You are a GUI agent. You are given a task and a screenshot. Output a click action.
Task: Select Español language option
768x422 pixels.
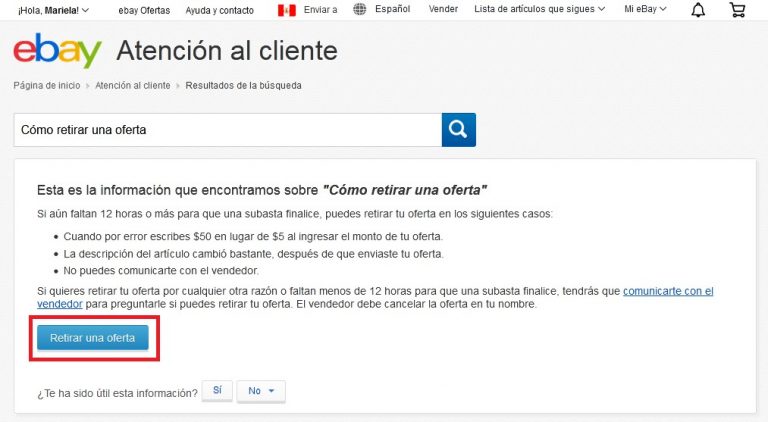pyautogui.click(x=392, y=9)
